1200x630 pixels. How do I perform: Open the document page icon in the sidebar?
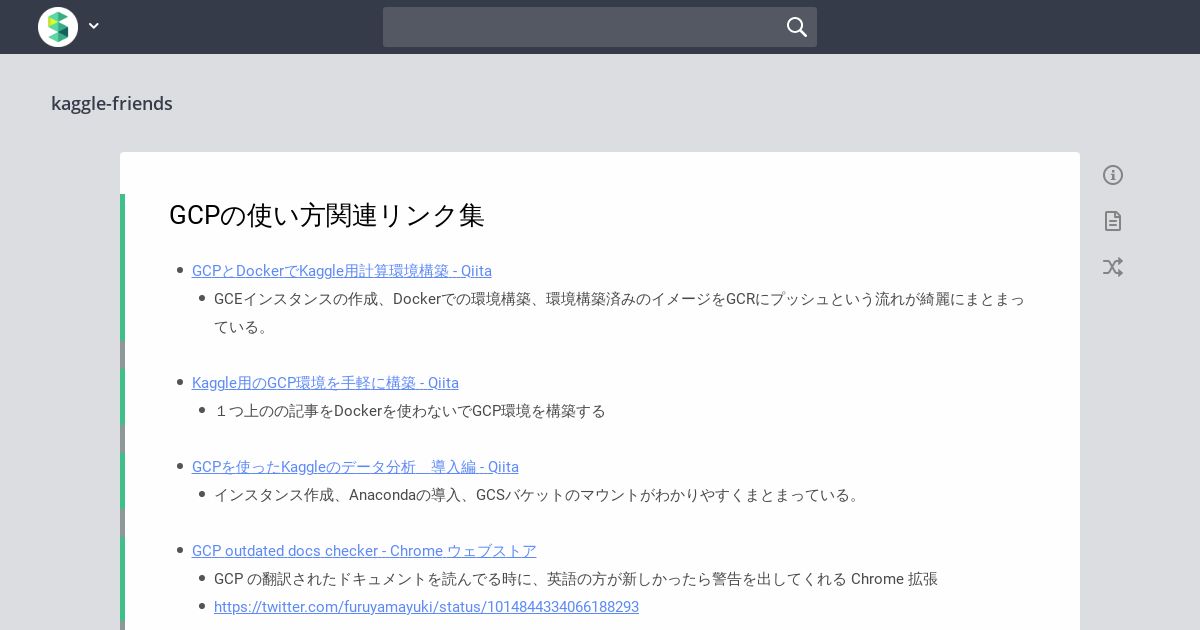(x=1113, y=221)
